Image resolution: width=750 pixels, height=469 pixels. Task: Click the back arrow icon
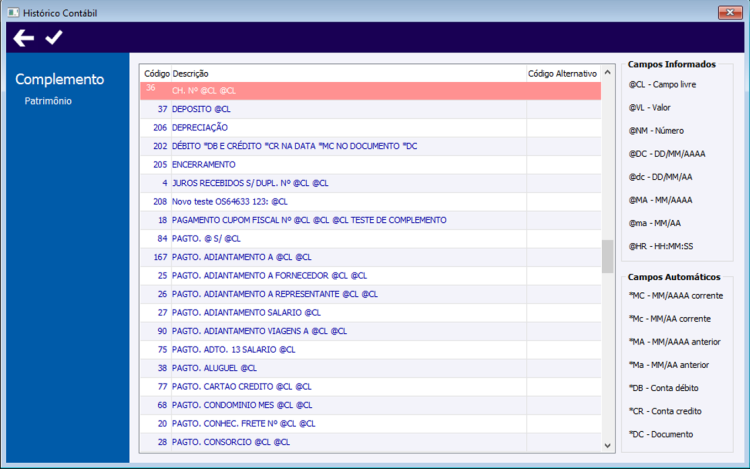point(23,38)
